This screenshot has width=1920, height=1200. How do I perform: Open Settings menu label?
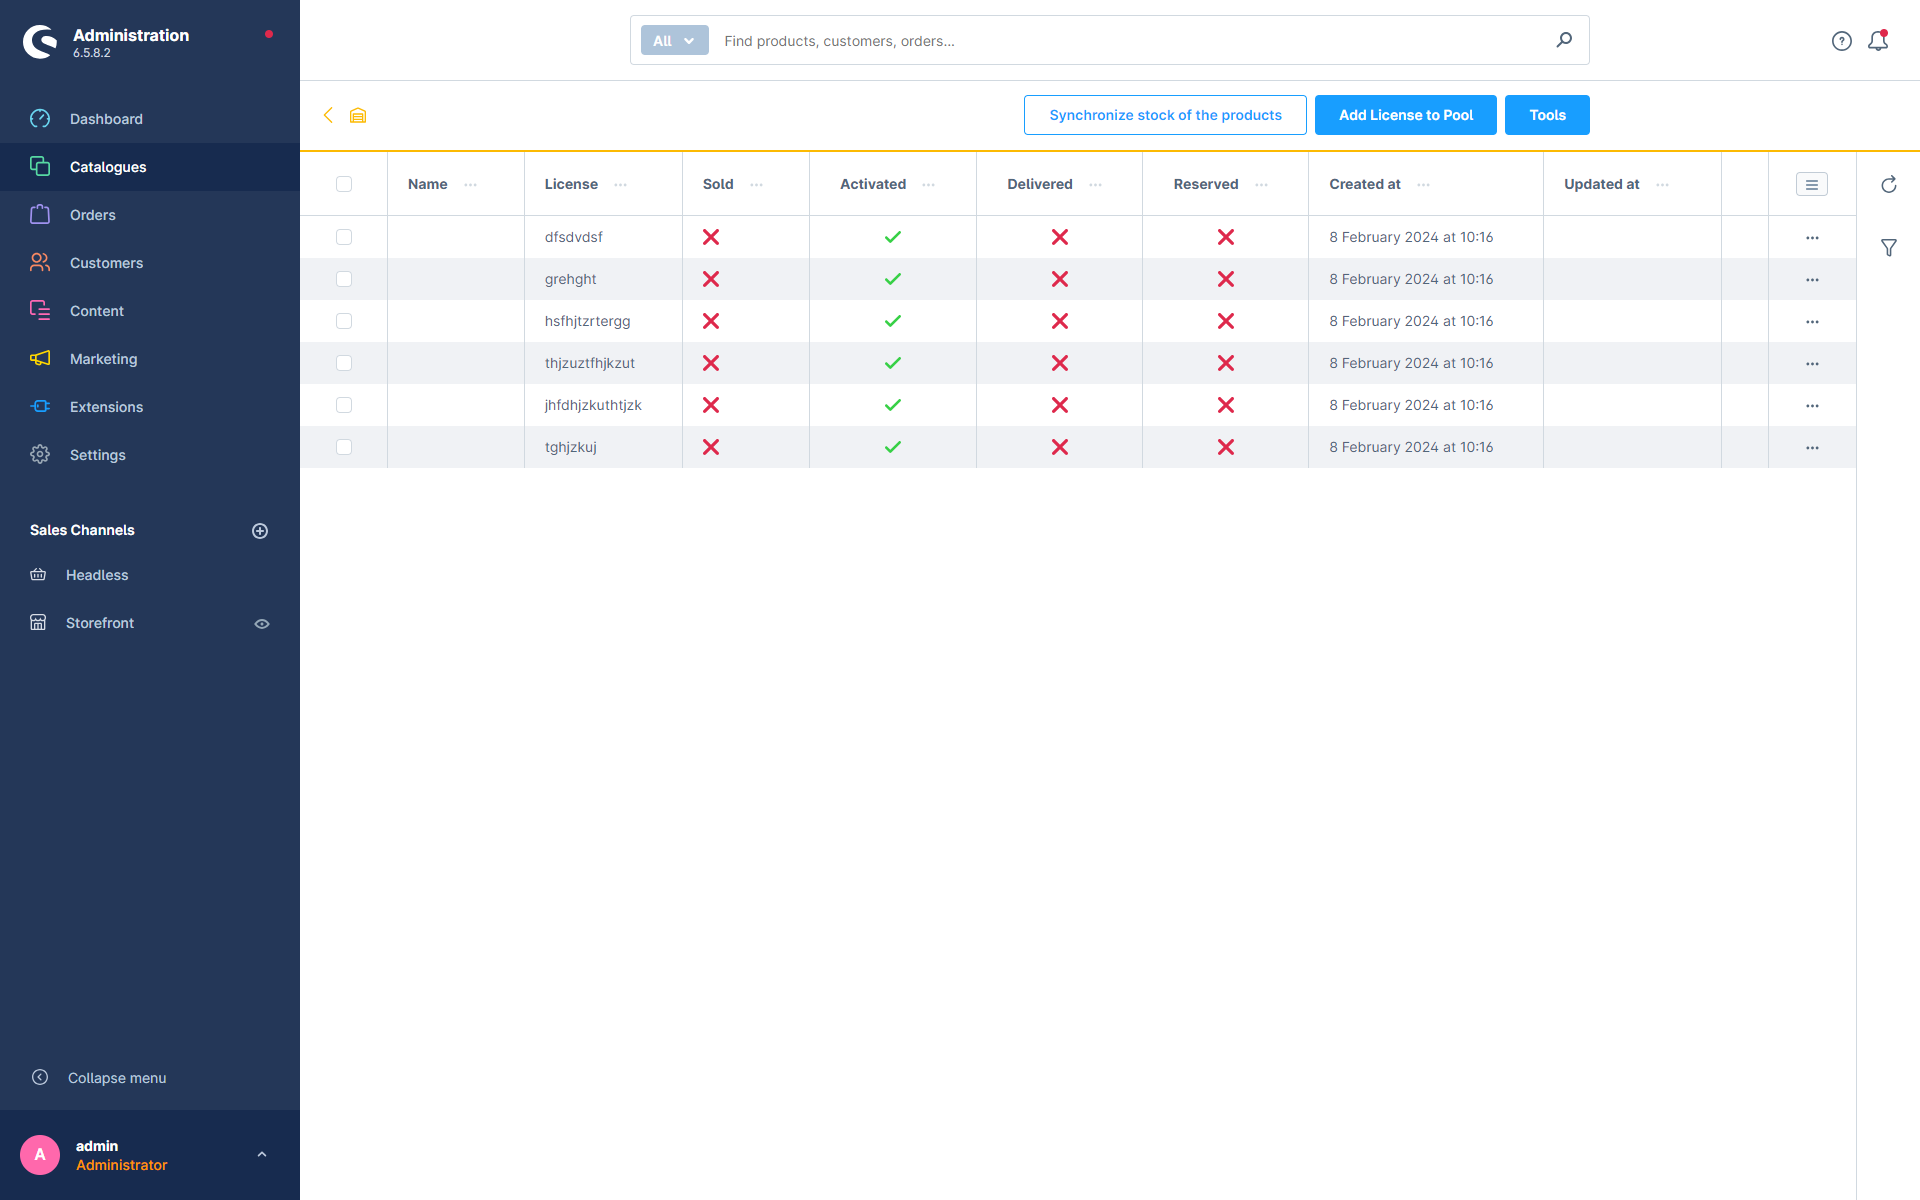point(98,455)
